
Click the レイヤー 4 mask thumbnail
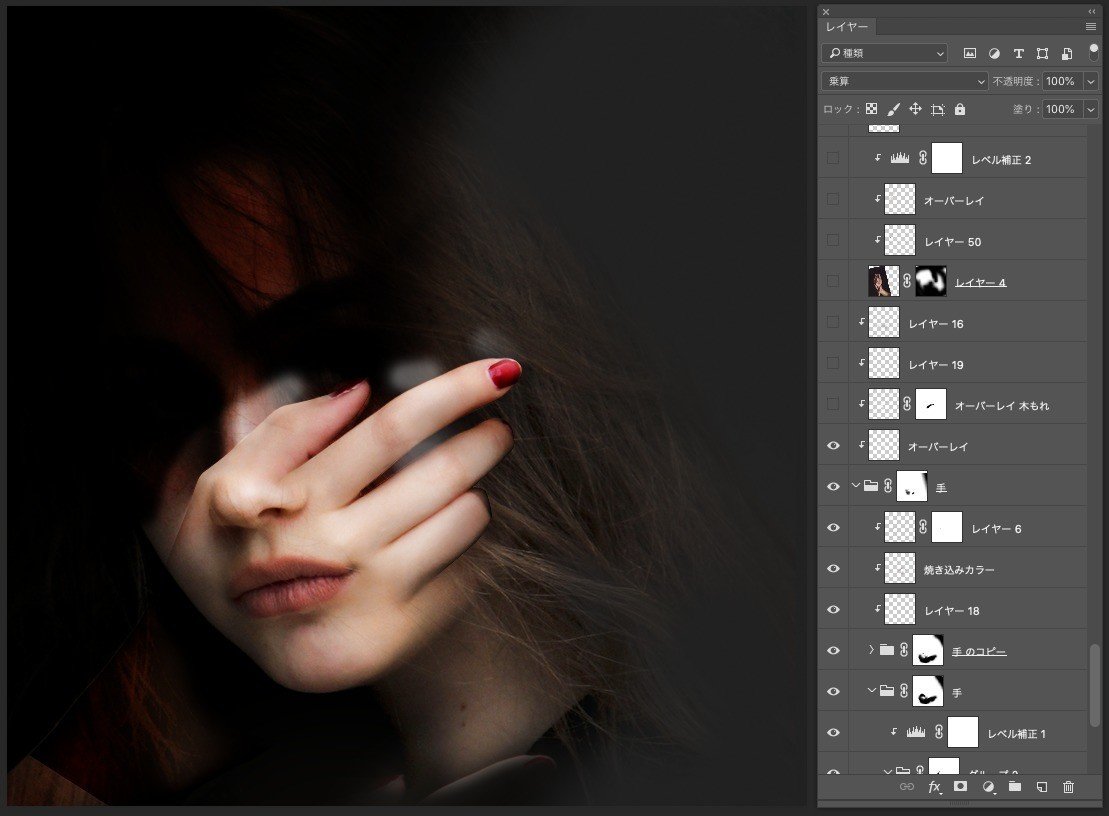pos(931,281)
